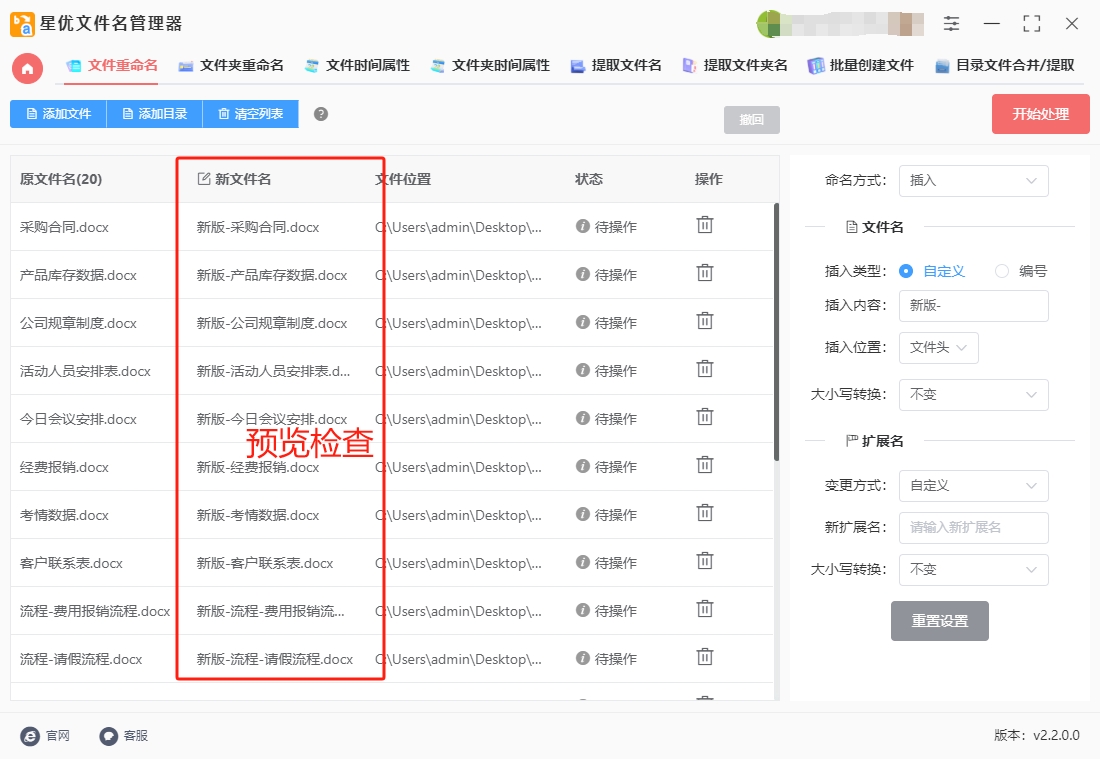The width and height of the screenshot is (1100, 760).
Task: Delete the 采购合同.docx row with trash icon
Action: [704, 225]
